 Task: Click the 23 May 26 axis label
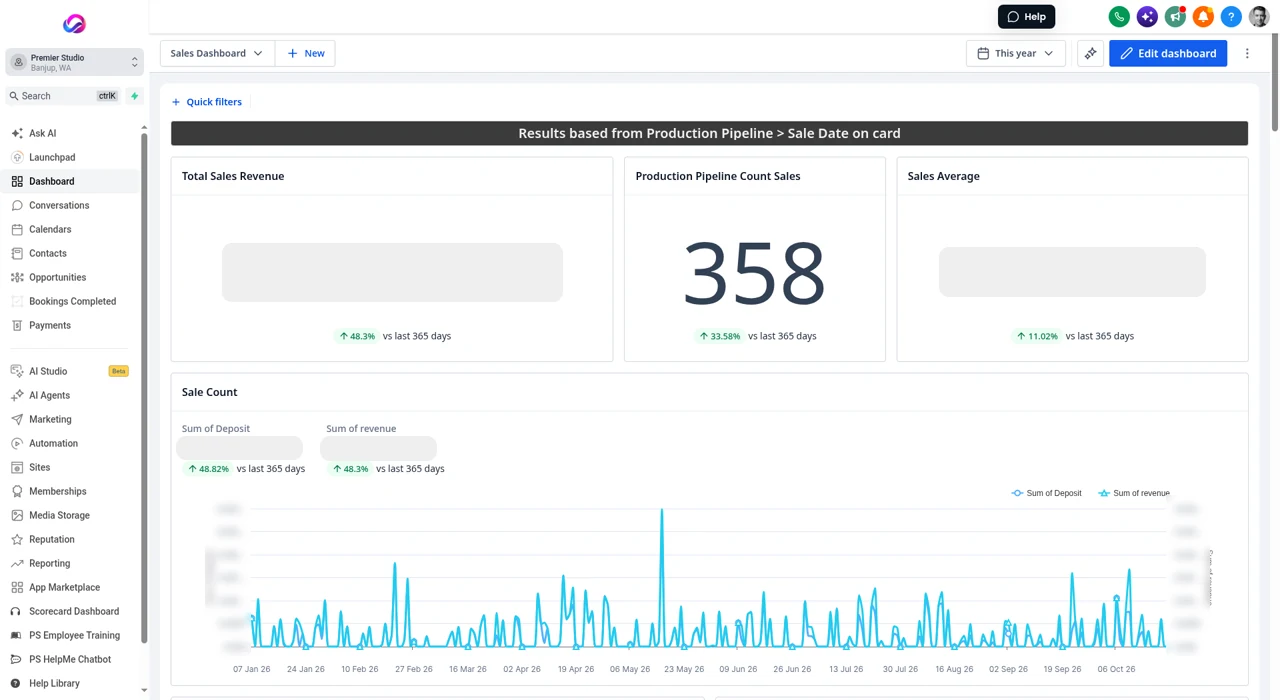pos(684,669)
